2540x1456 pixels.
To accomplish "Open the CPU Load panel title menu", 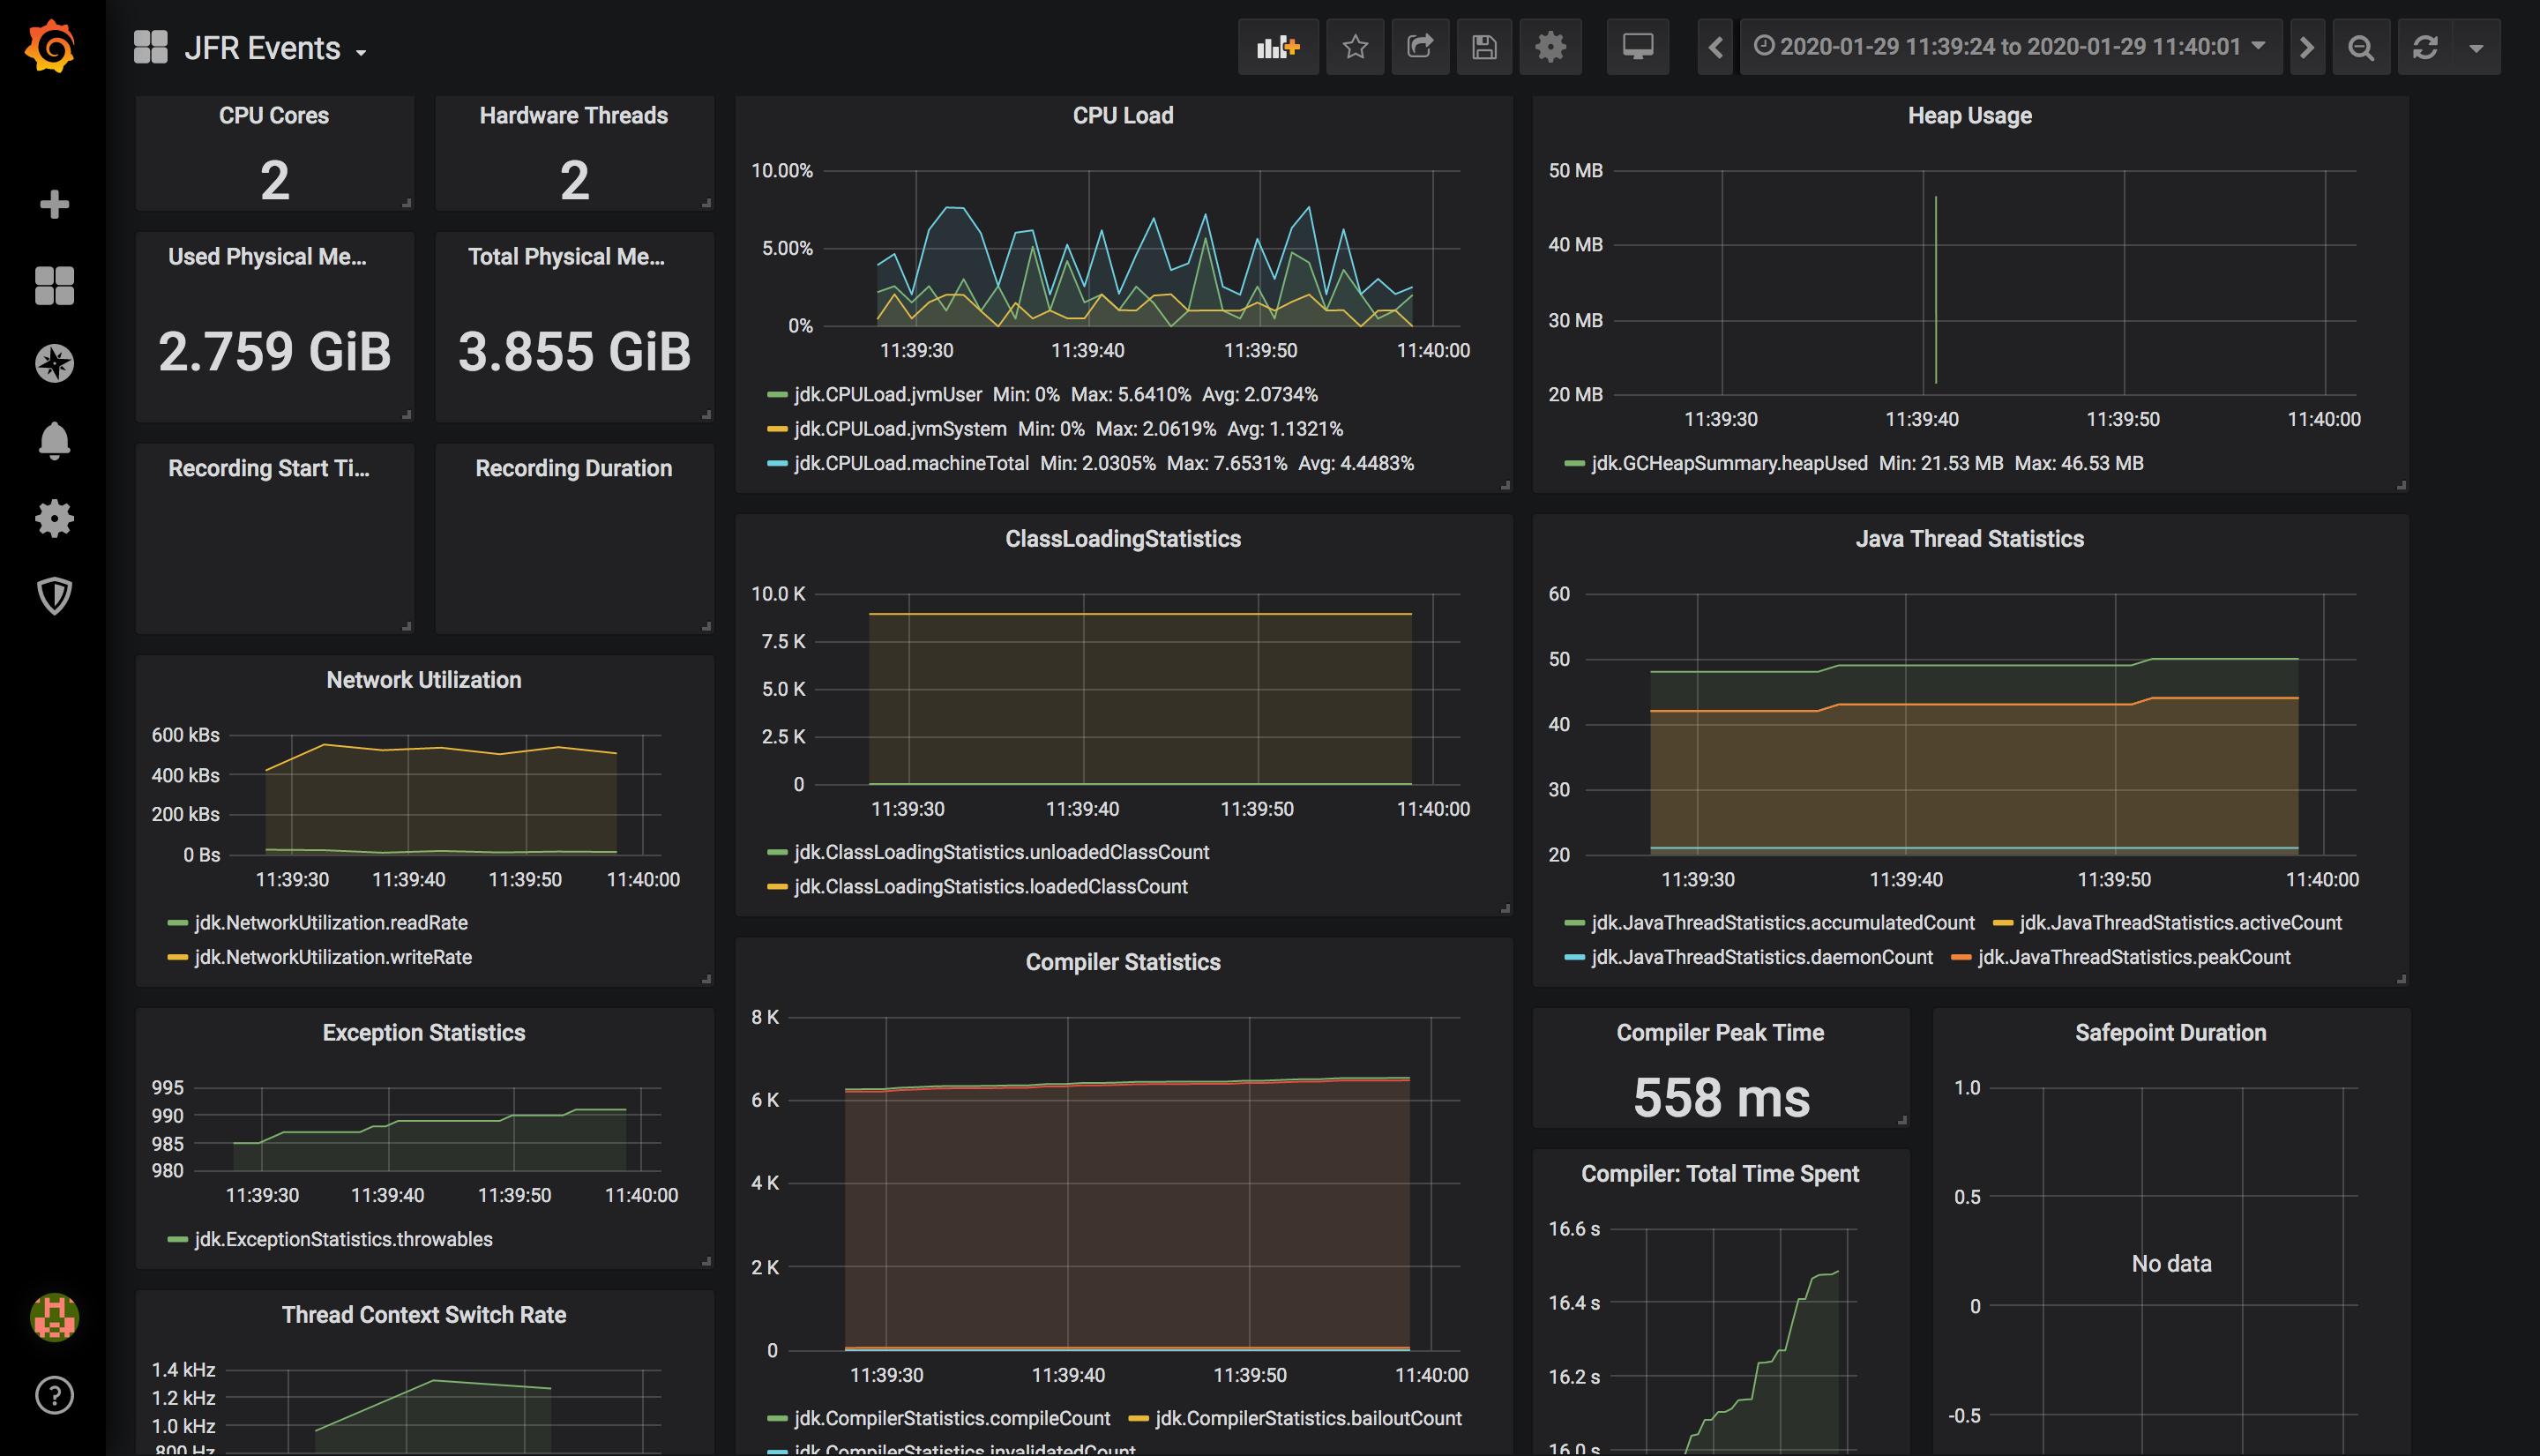I will pos(1123,115).
